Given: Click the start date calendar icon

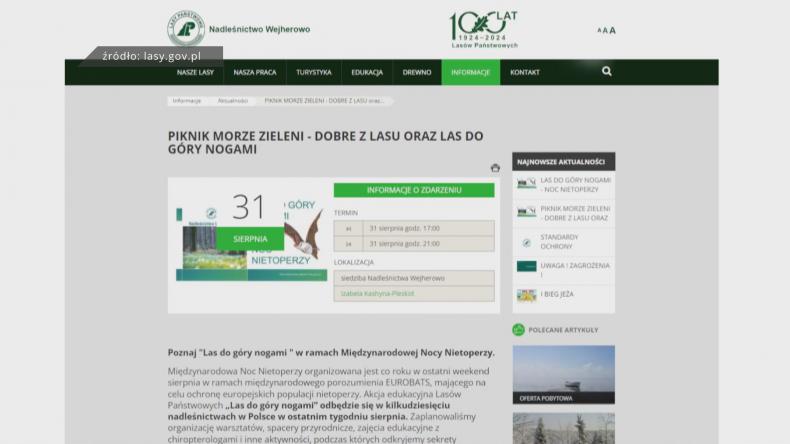Looking at the screenshot, I should pos(348,229).
